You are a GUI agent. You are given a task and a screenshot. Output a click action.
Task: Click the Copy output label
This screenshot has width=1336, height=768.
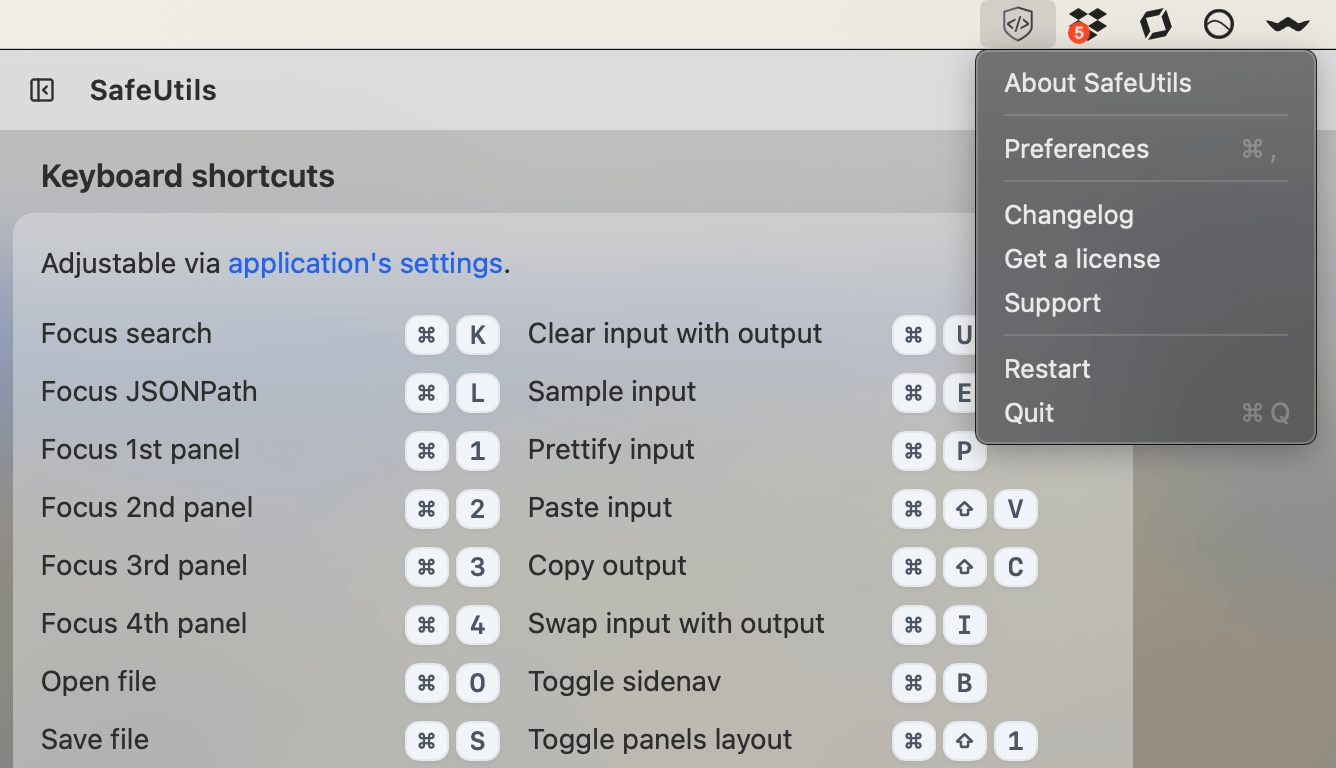(607, 566)
